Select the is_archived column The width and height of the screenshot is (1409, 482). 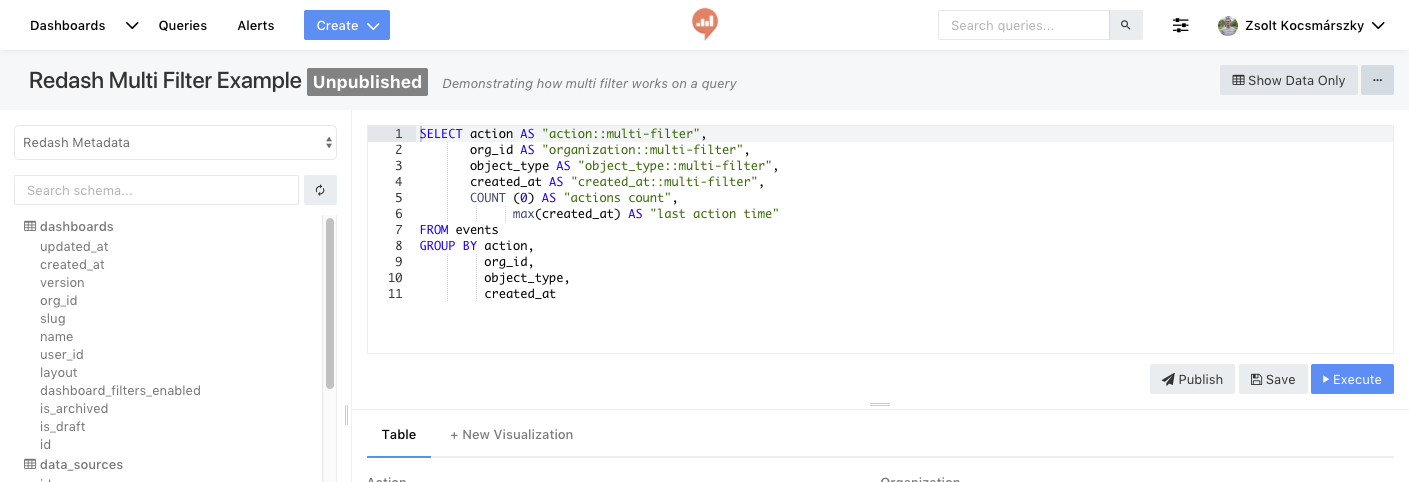[x=74, y=409]
